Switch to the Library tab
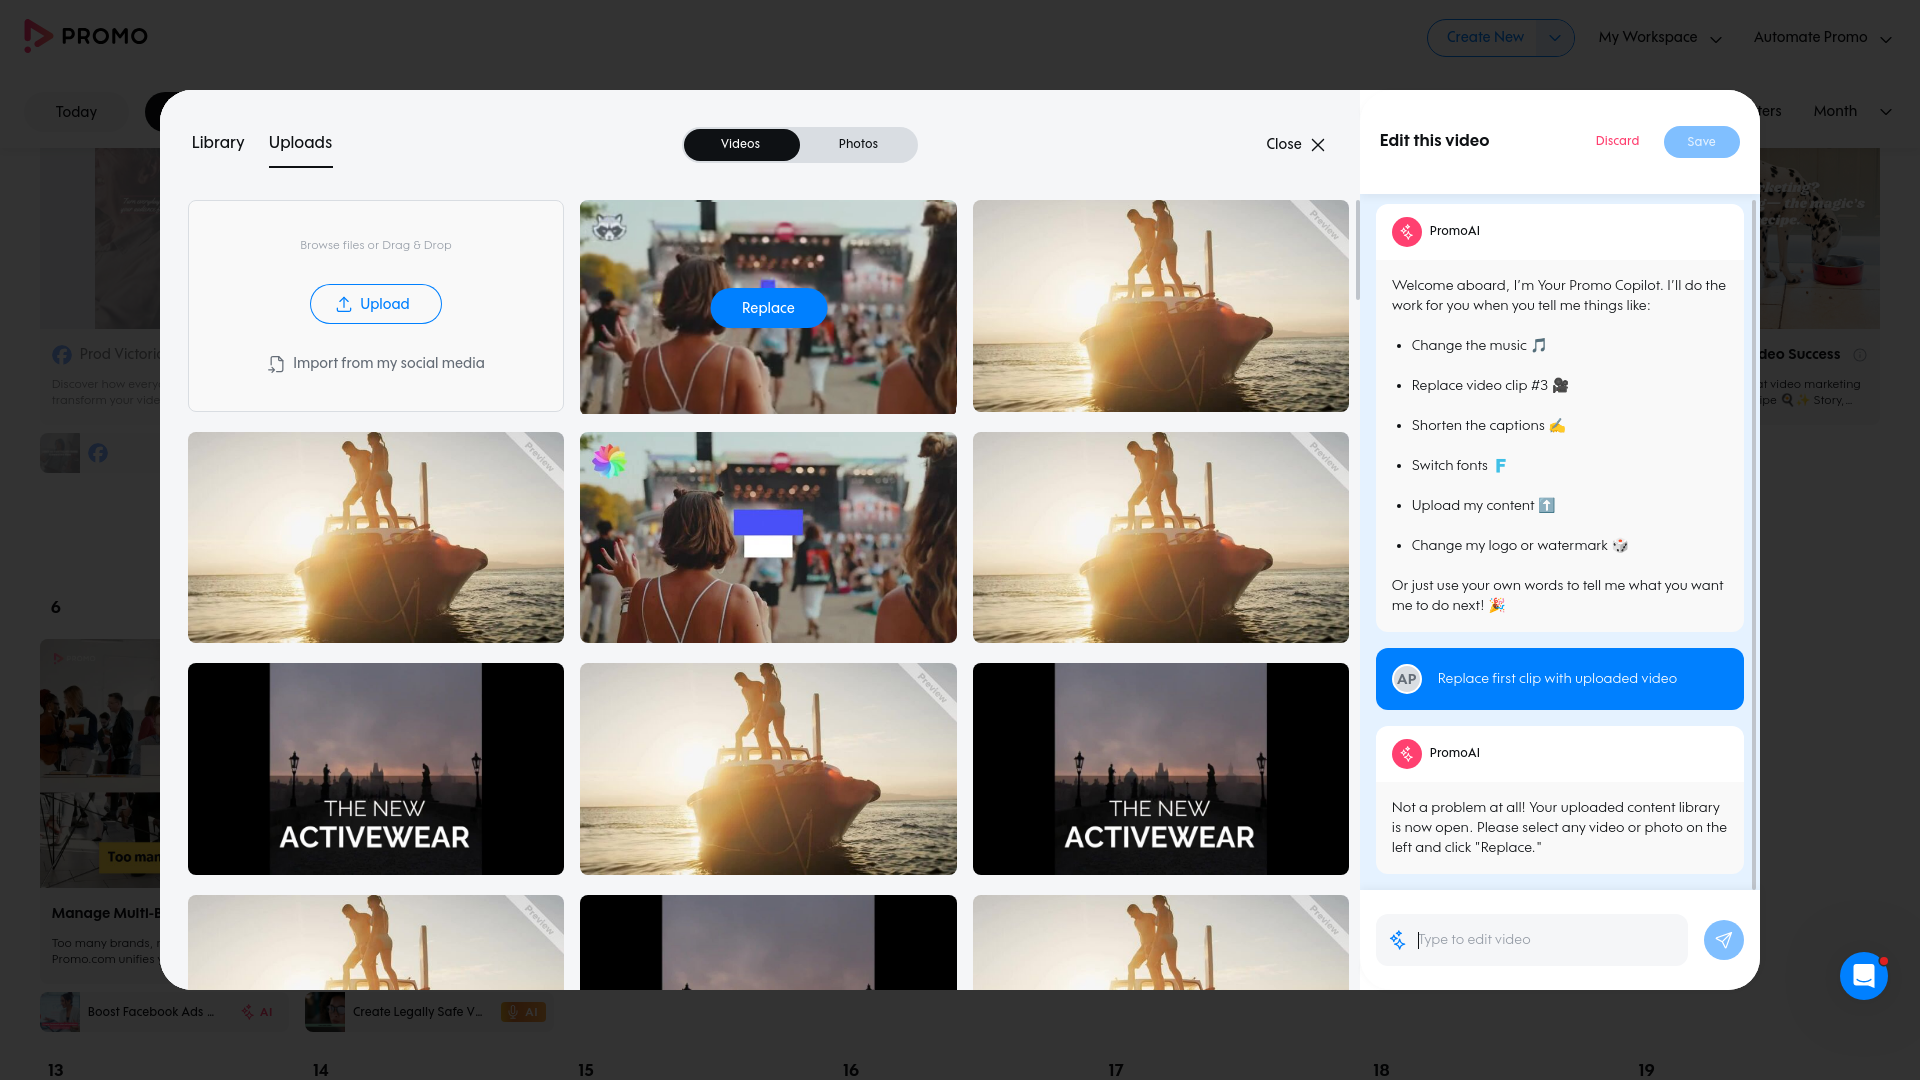This screenshot has height=1080, width=1920. point(218,143)
